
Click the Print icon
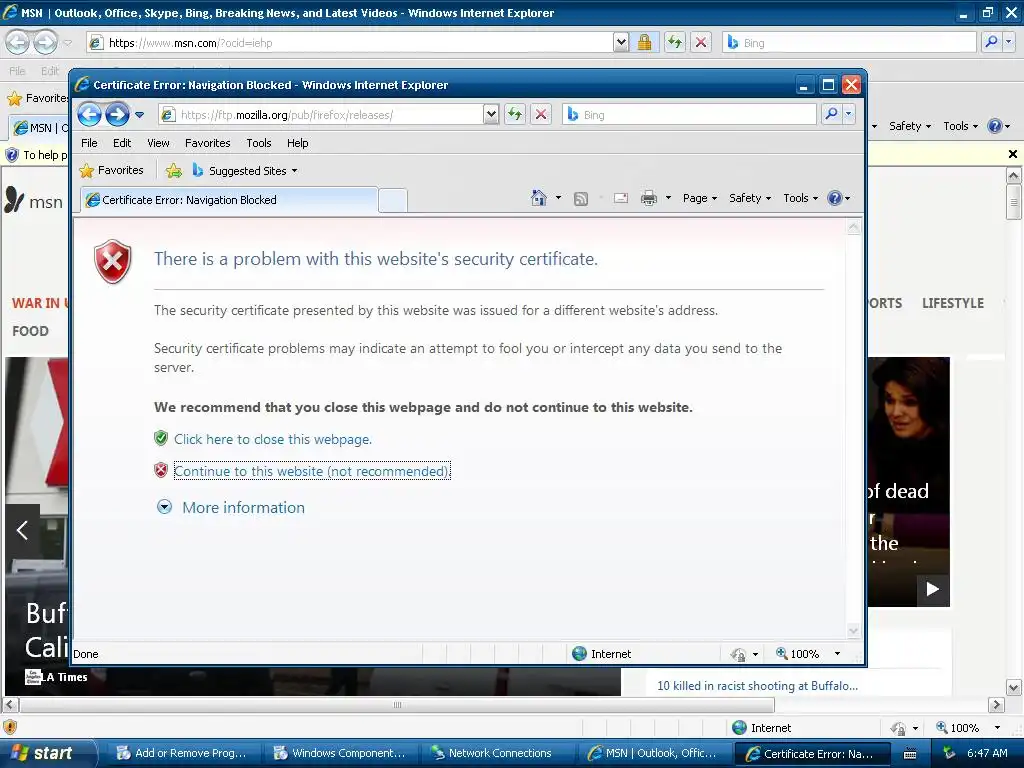(648, 198)
